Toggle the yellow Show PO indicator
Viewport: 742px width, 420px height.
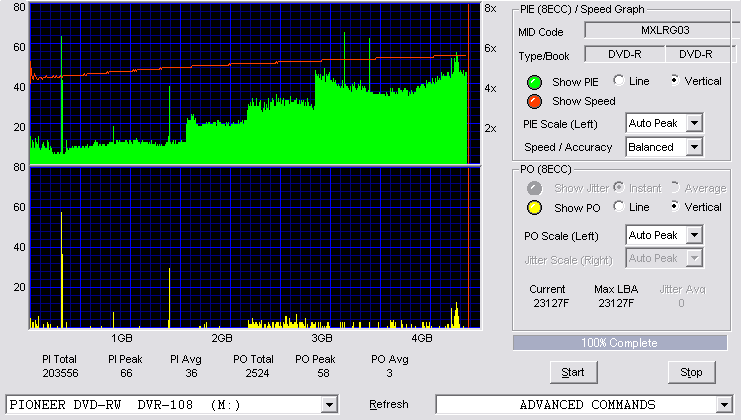(x=534, y=208)
